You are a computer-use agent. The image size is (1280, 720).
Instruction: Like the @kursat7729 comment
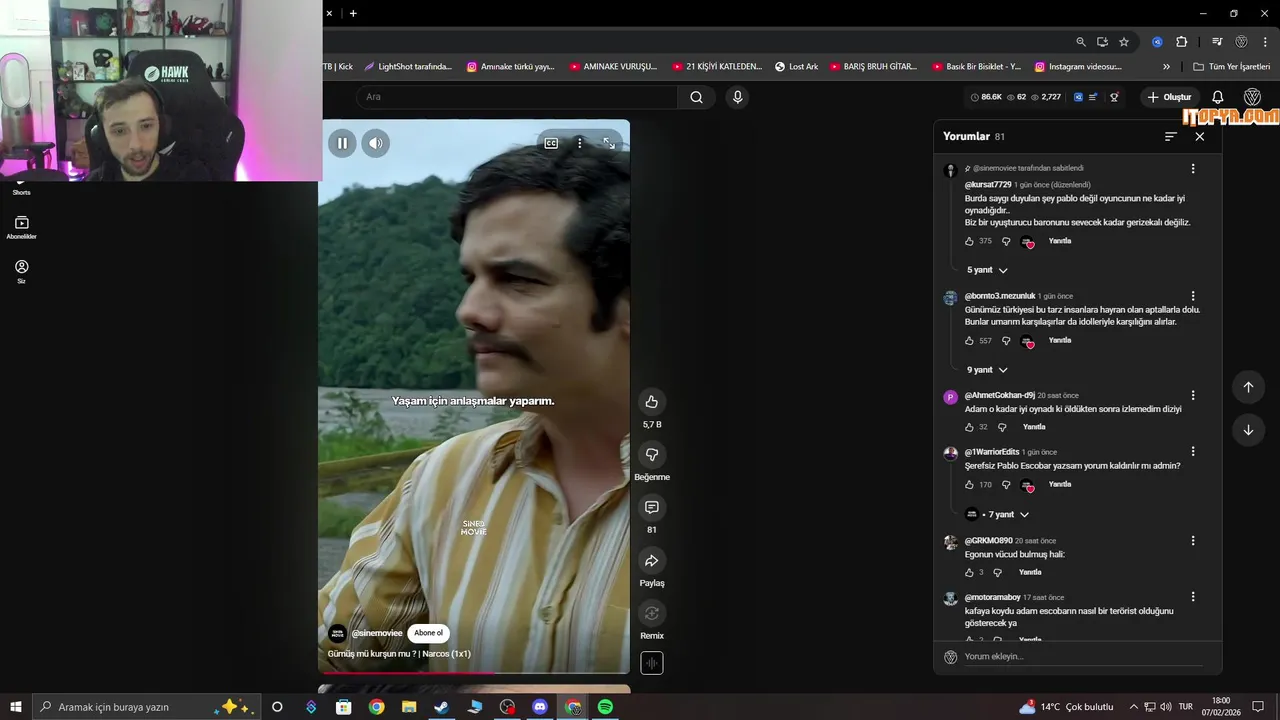pyautogui.click(x=969, y=241)
